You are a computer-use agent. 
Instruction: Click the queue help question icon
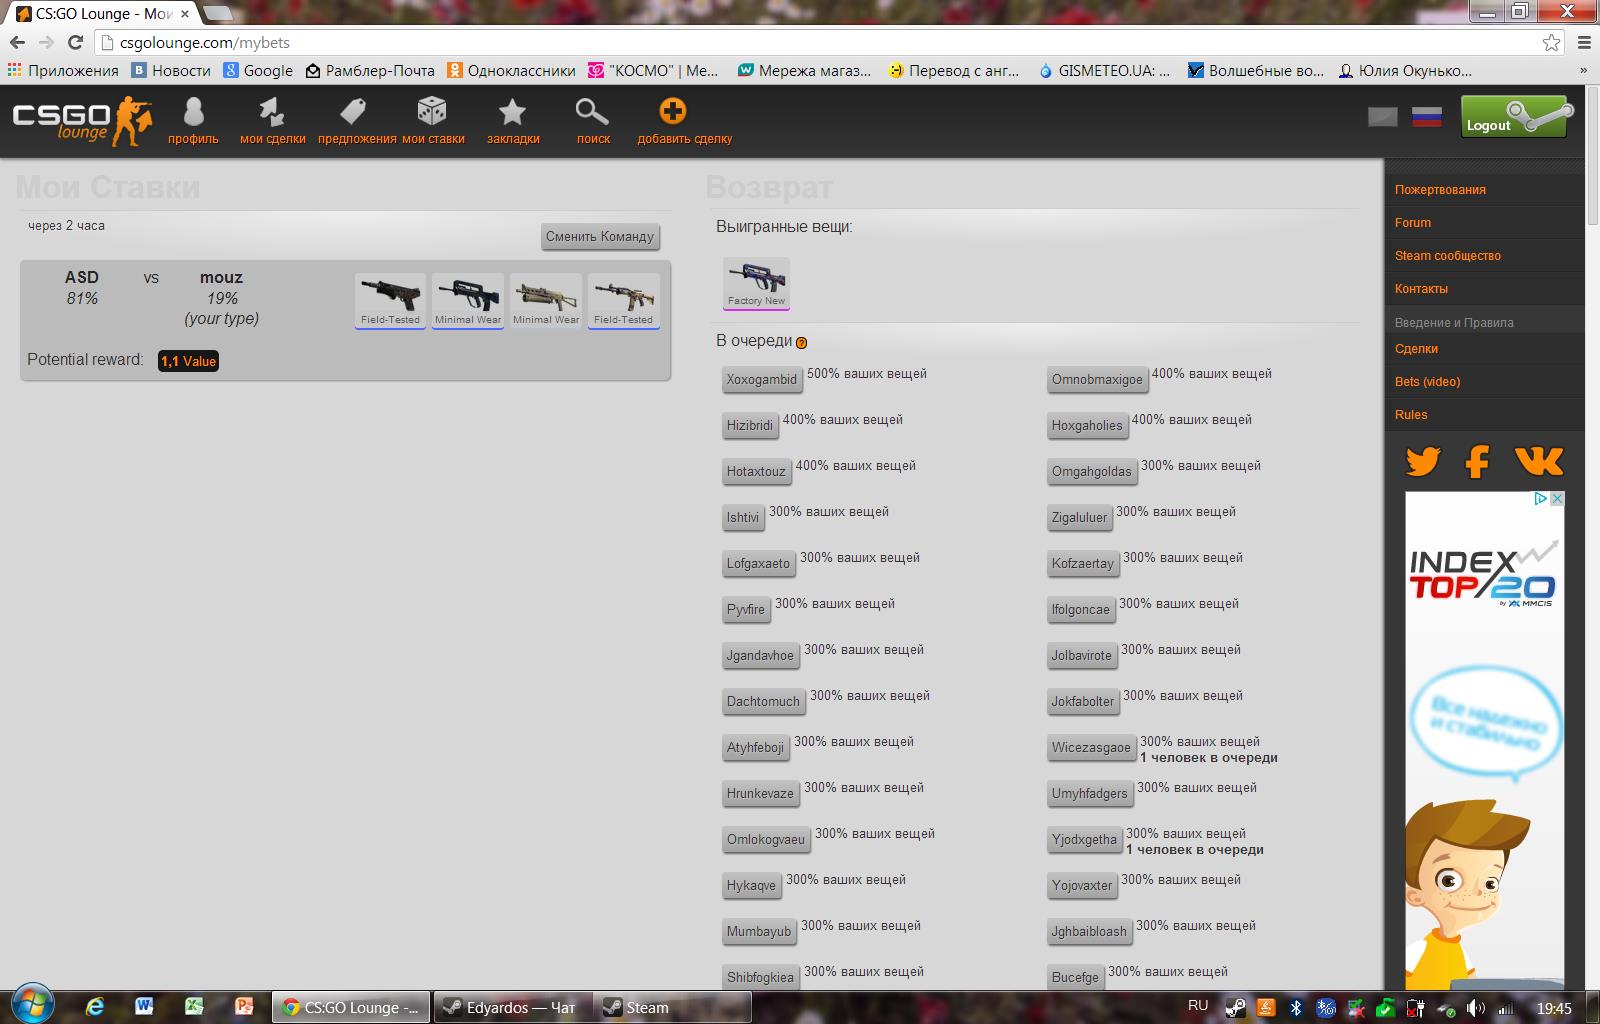click(801, 343)
